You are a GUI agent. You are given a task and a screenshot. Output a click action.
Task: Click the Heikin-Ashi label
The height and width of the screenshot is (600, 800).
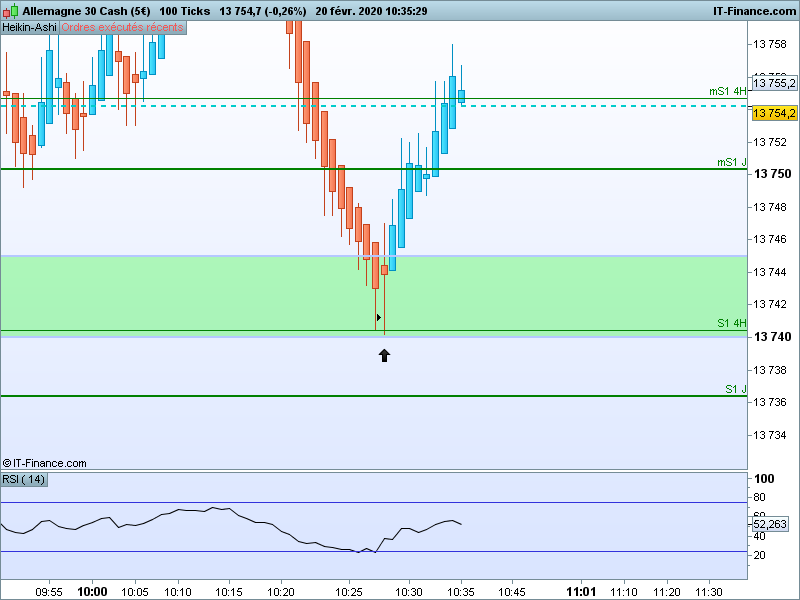(30, 27)
